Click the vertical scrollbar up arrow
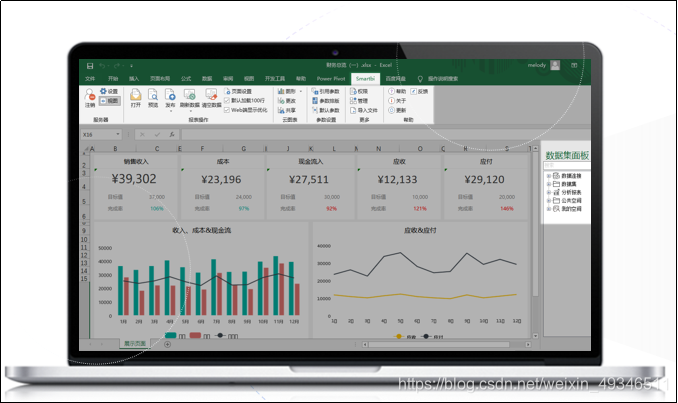The height and width of the screenshot is (403, 678). 535,149
